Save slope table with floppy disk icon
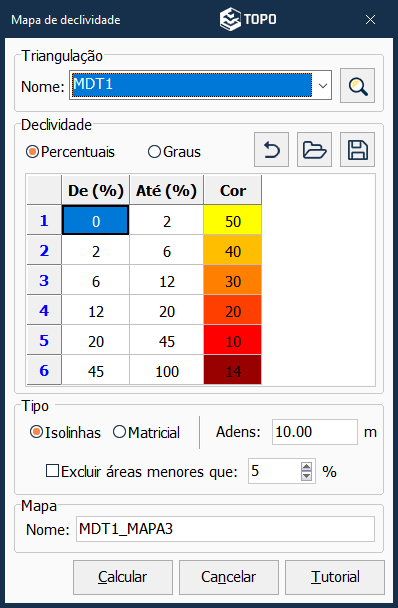 [357, 150]
